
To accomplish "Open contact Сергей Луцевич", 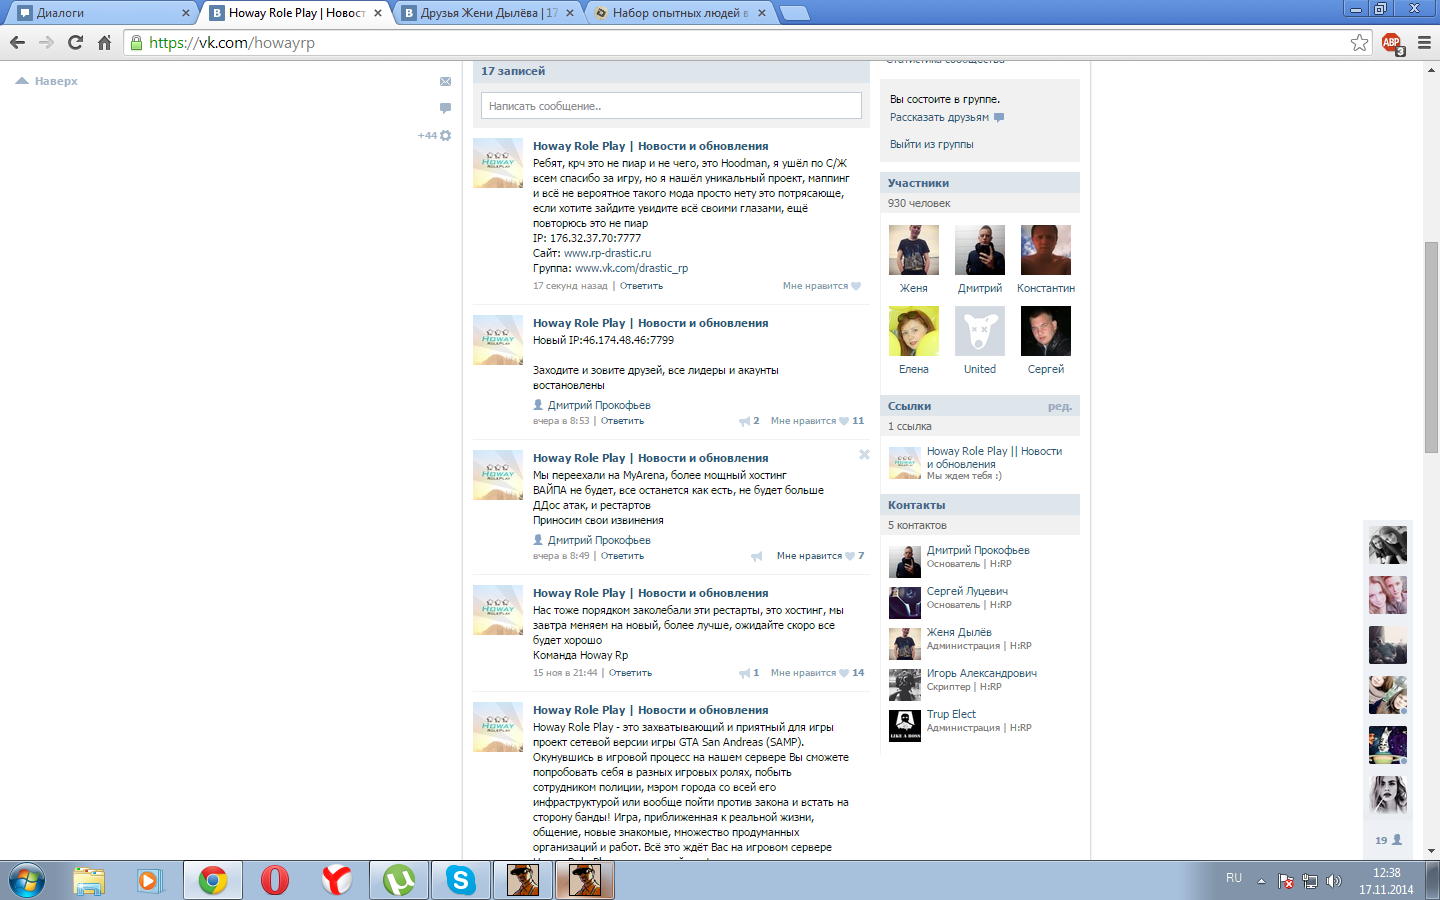I will 967,591.
